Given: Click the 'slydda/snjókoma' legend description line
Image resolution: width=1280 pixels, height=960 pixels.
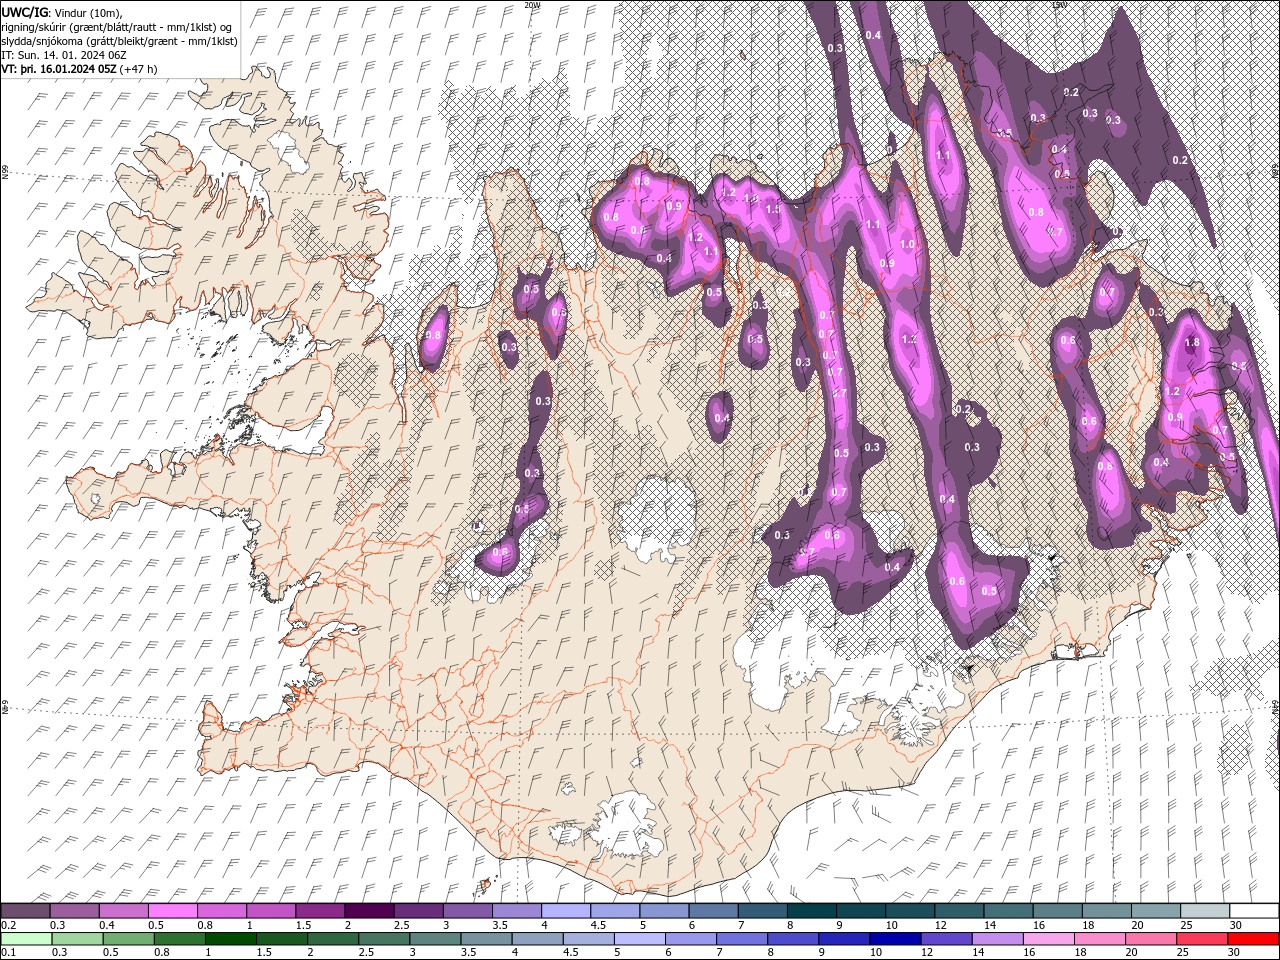Looking at the screenshot, I should (120, 41).
